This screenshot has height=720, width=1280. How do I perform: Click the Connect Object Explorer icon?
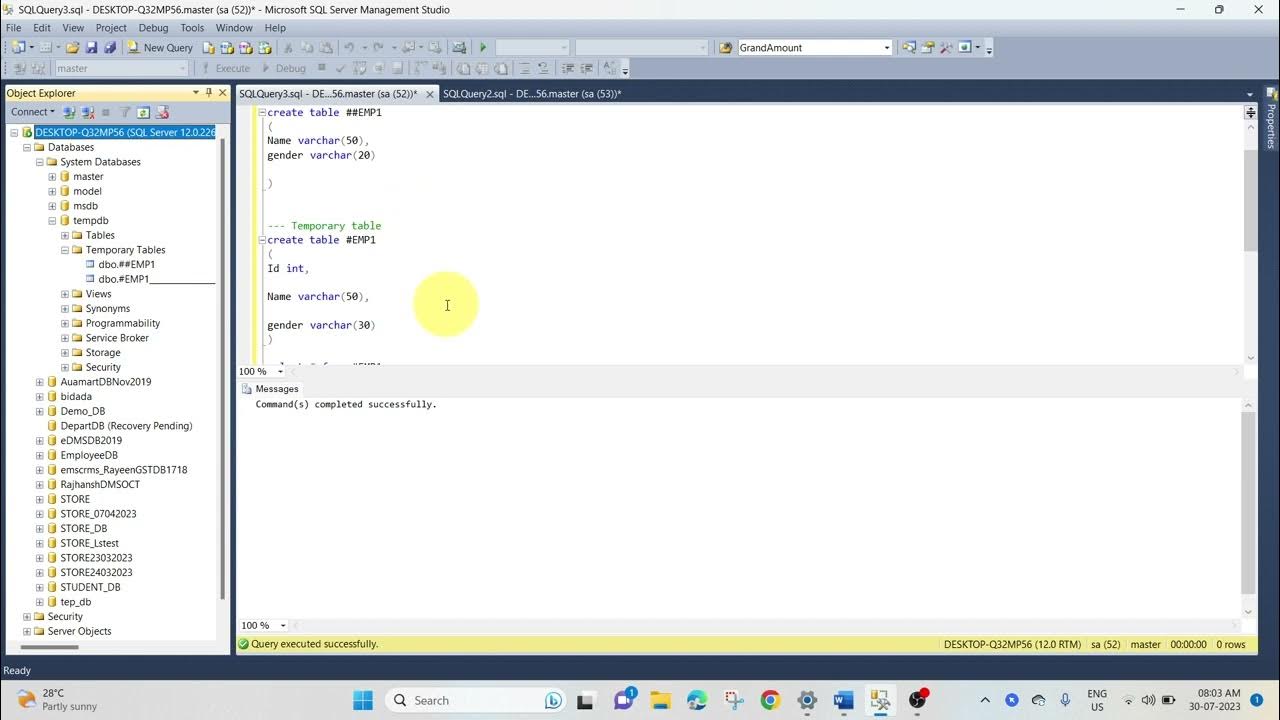69,112
